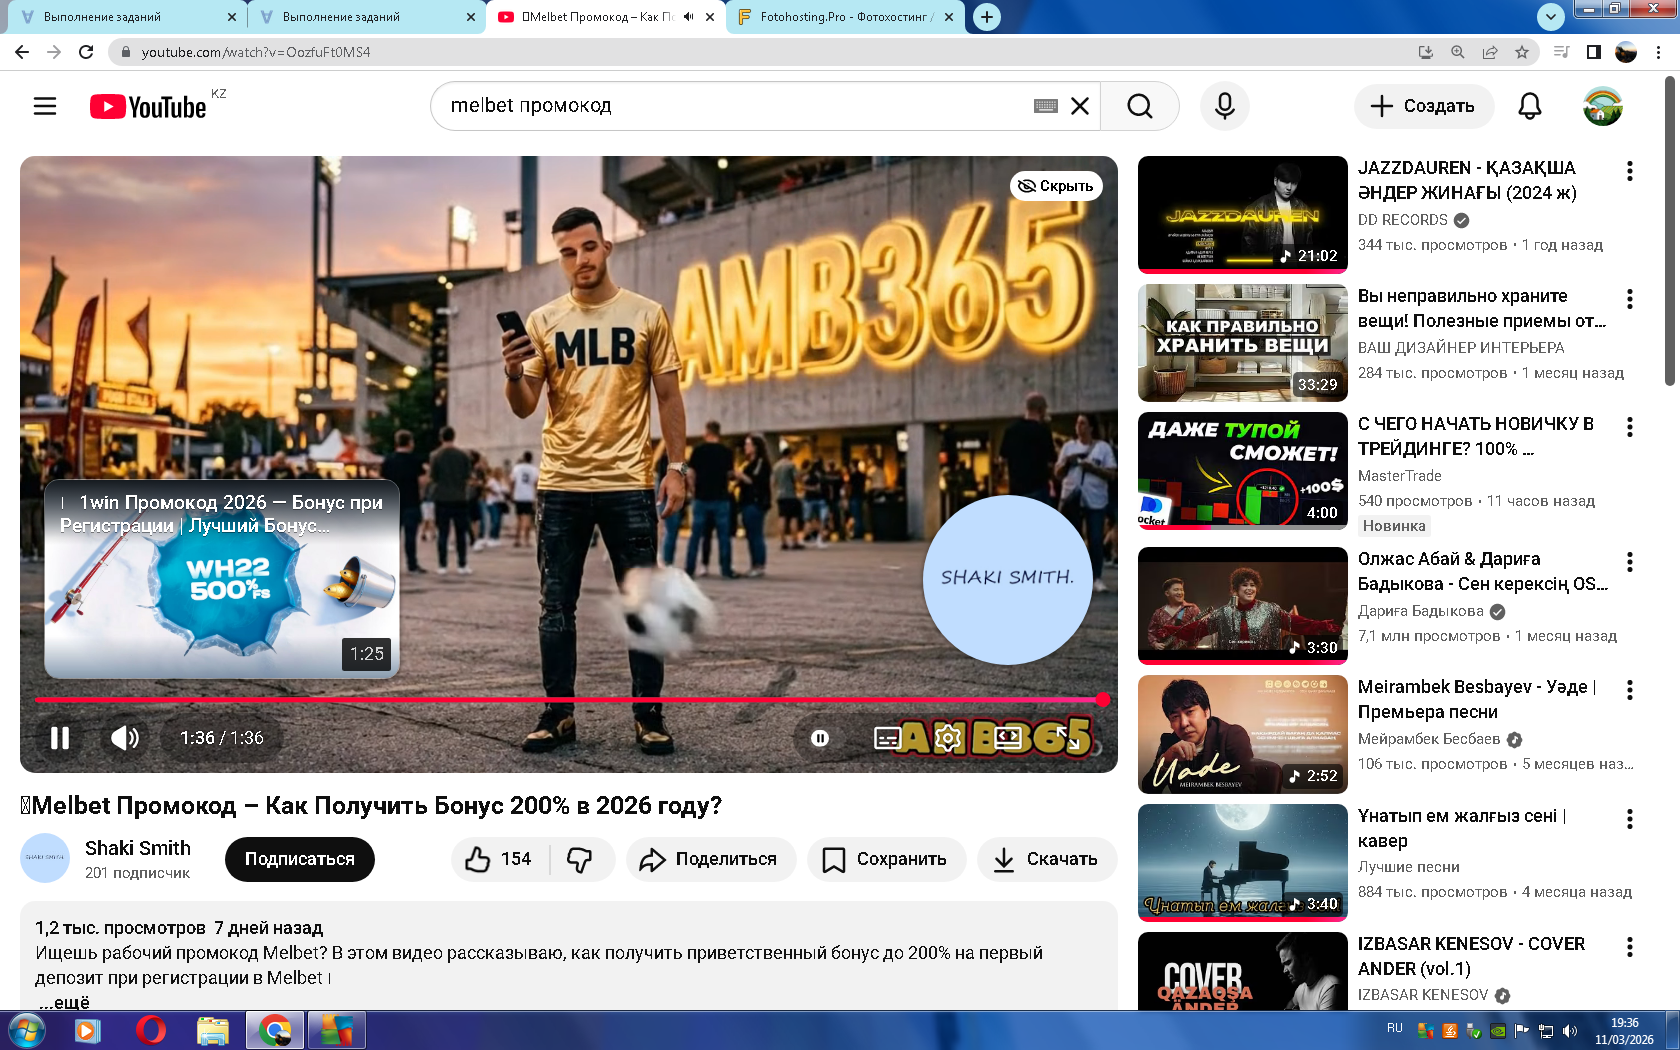Mute the video using the speaker icon
Screen dimensions: 1680x1050
pyautogui.click(x=125, y=738)
